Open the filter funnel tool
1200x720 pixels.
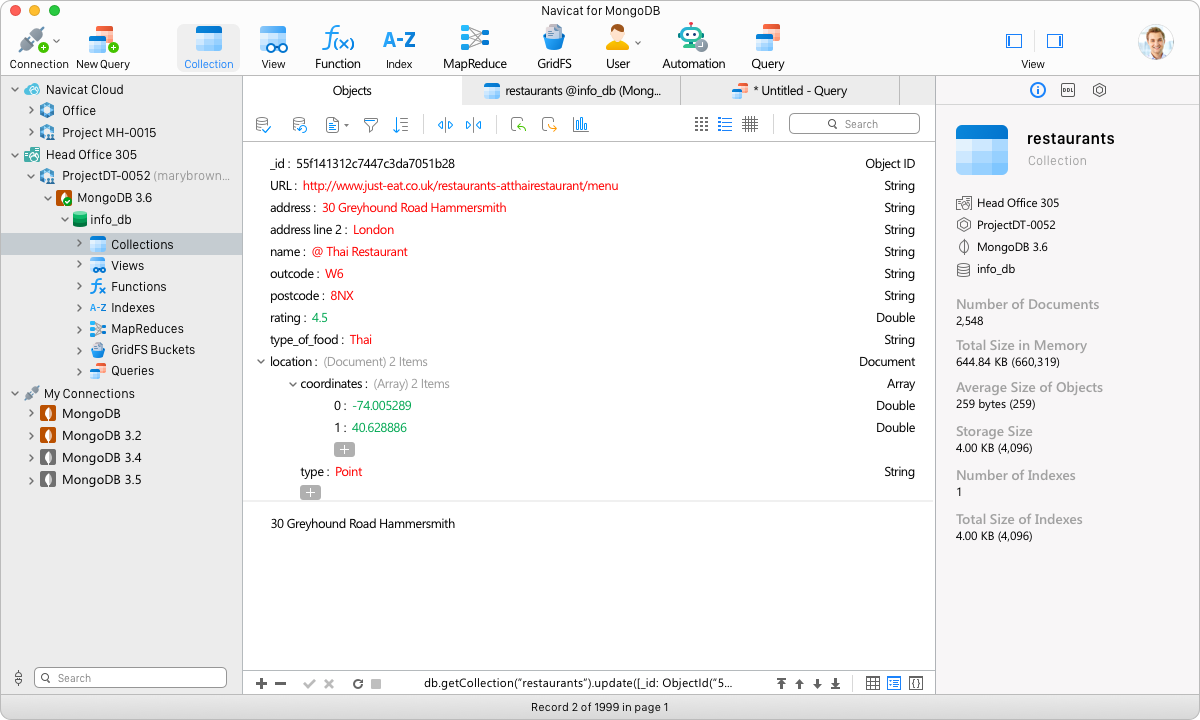coord(371,125)
